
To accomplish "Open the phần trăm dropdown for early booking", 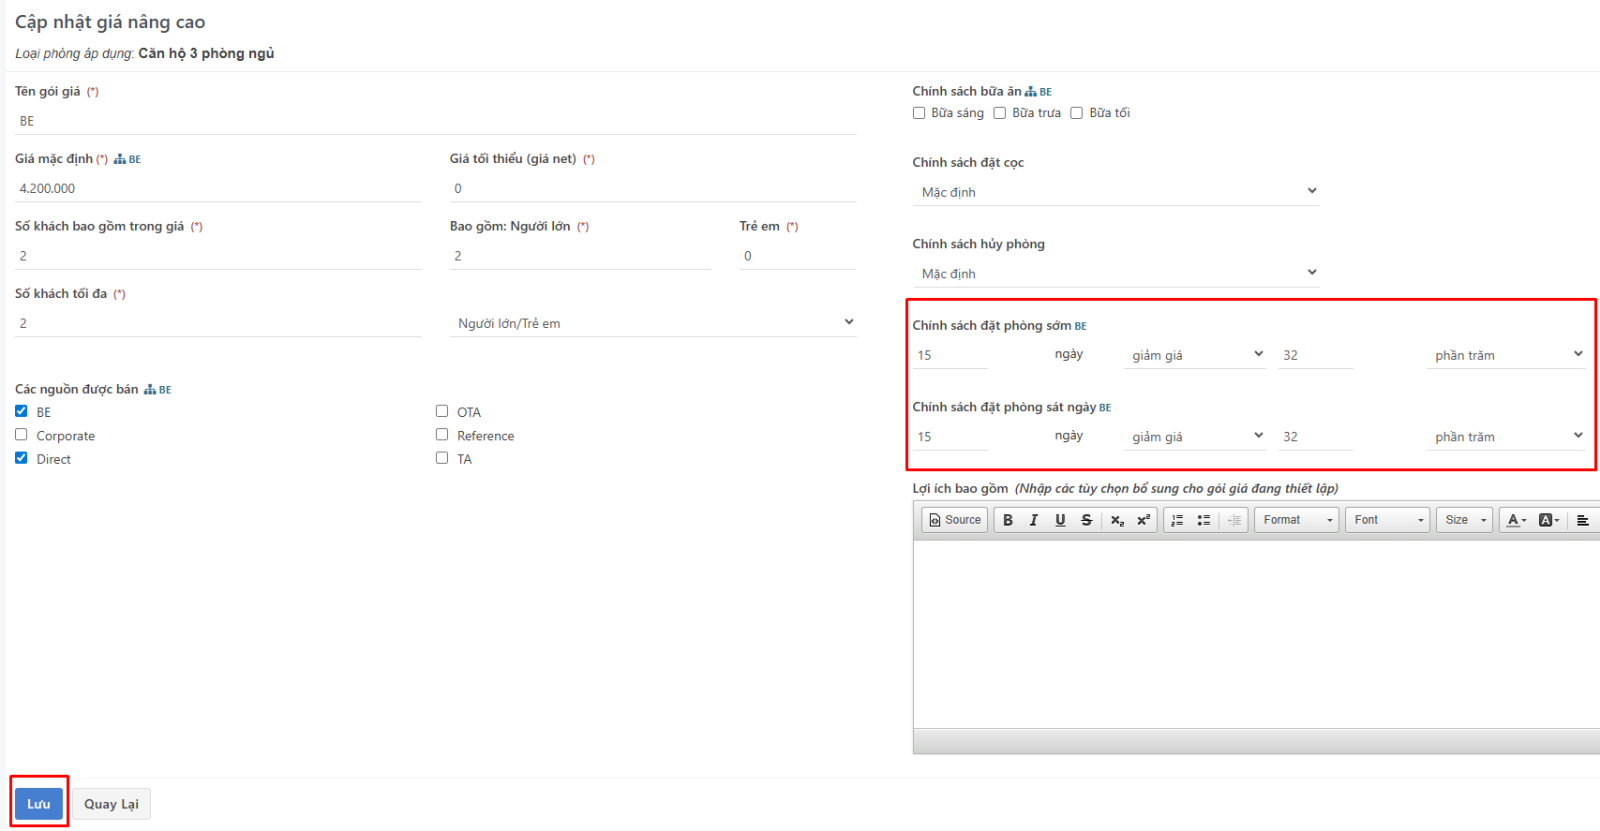I will click(1506, 355).
